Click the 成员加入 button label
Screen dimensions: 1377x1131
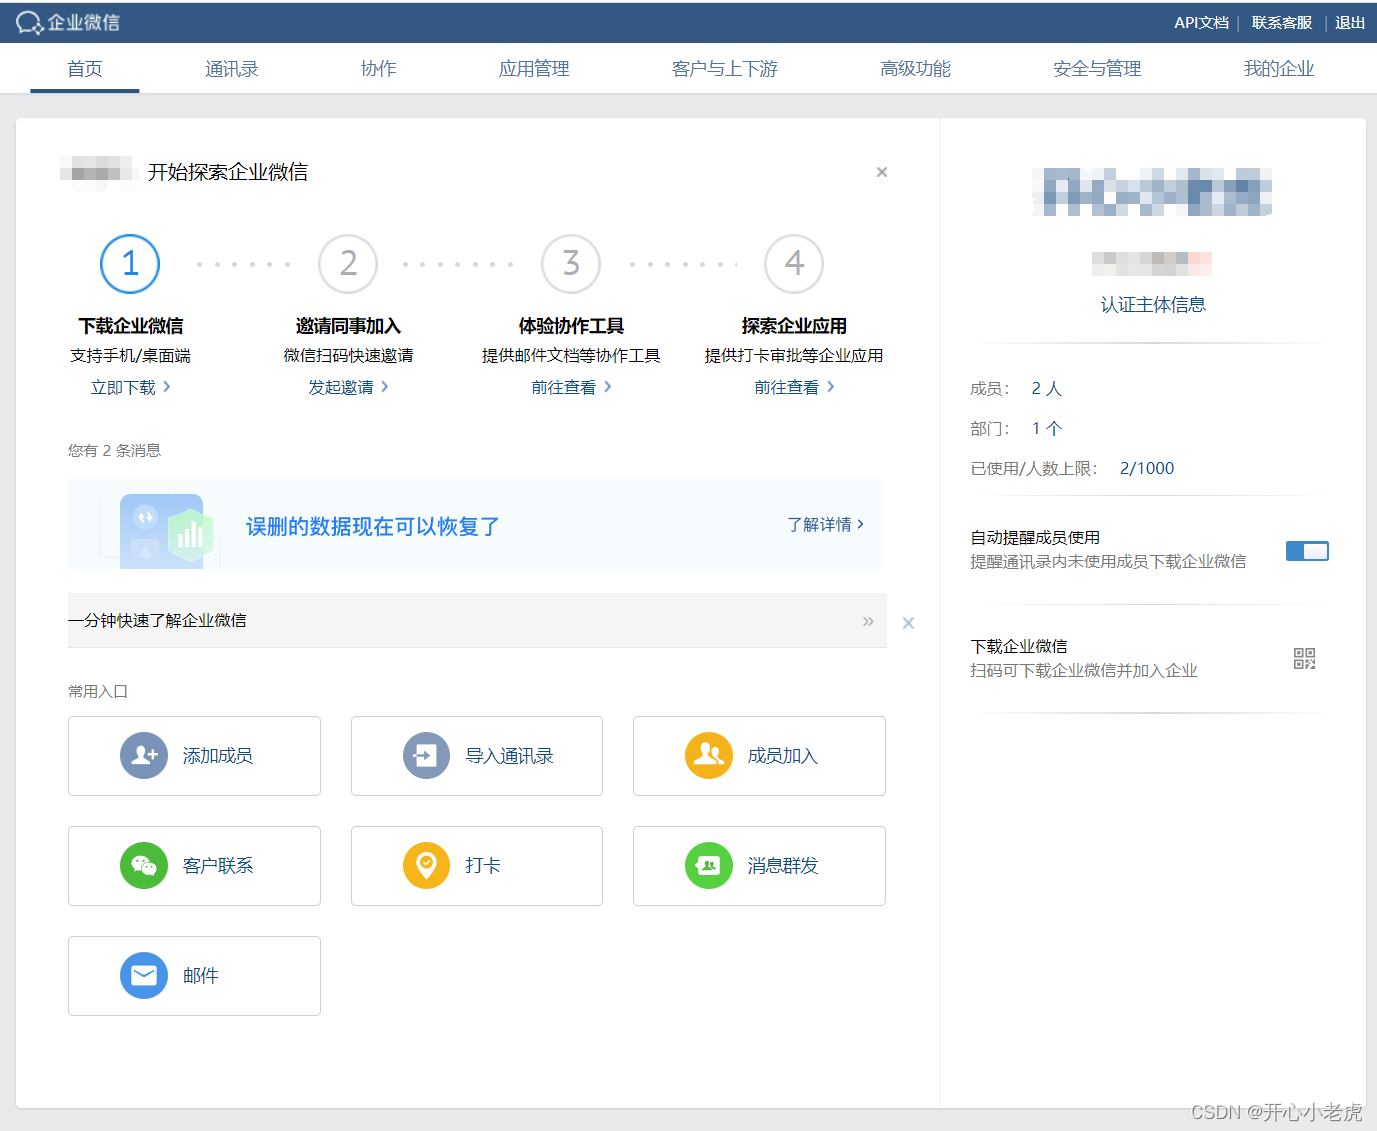coord(783,755)
